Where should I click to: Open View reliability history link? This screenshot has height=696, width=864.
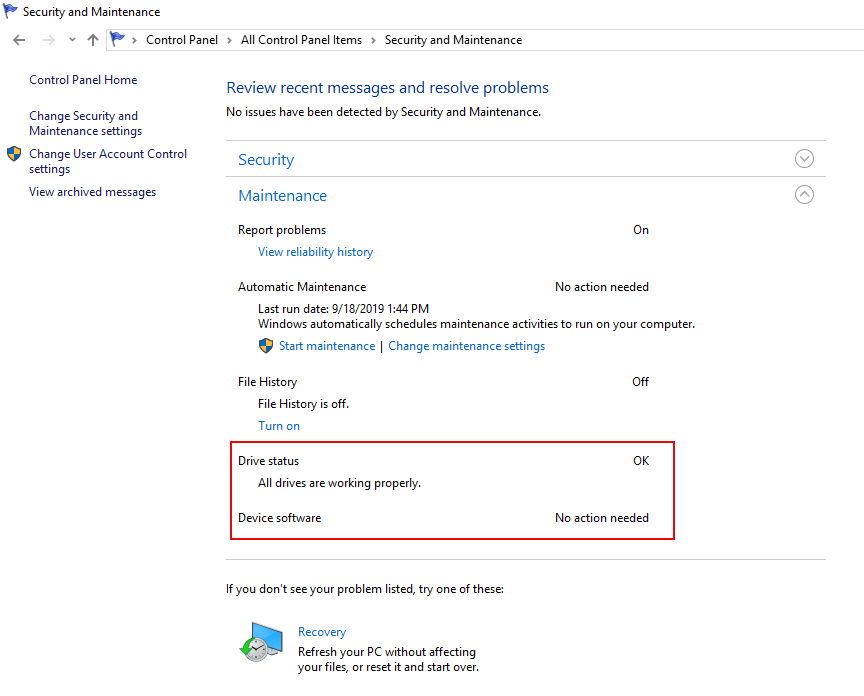(x=315, y=252)
